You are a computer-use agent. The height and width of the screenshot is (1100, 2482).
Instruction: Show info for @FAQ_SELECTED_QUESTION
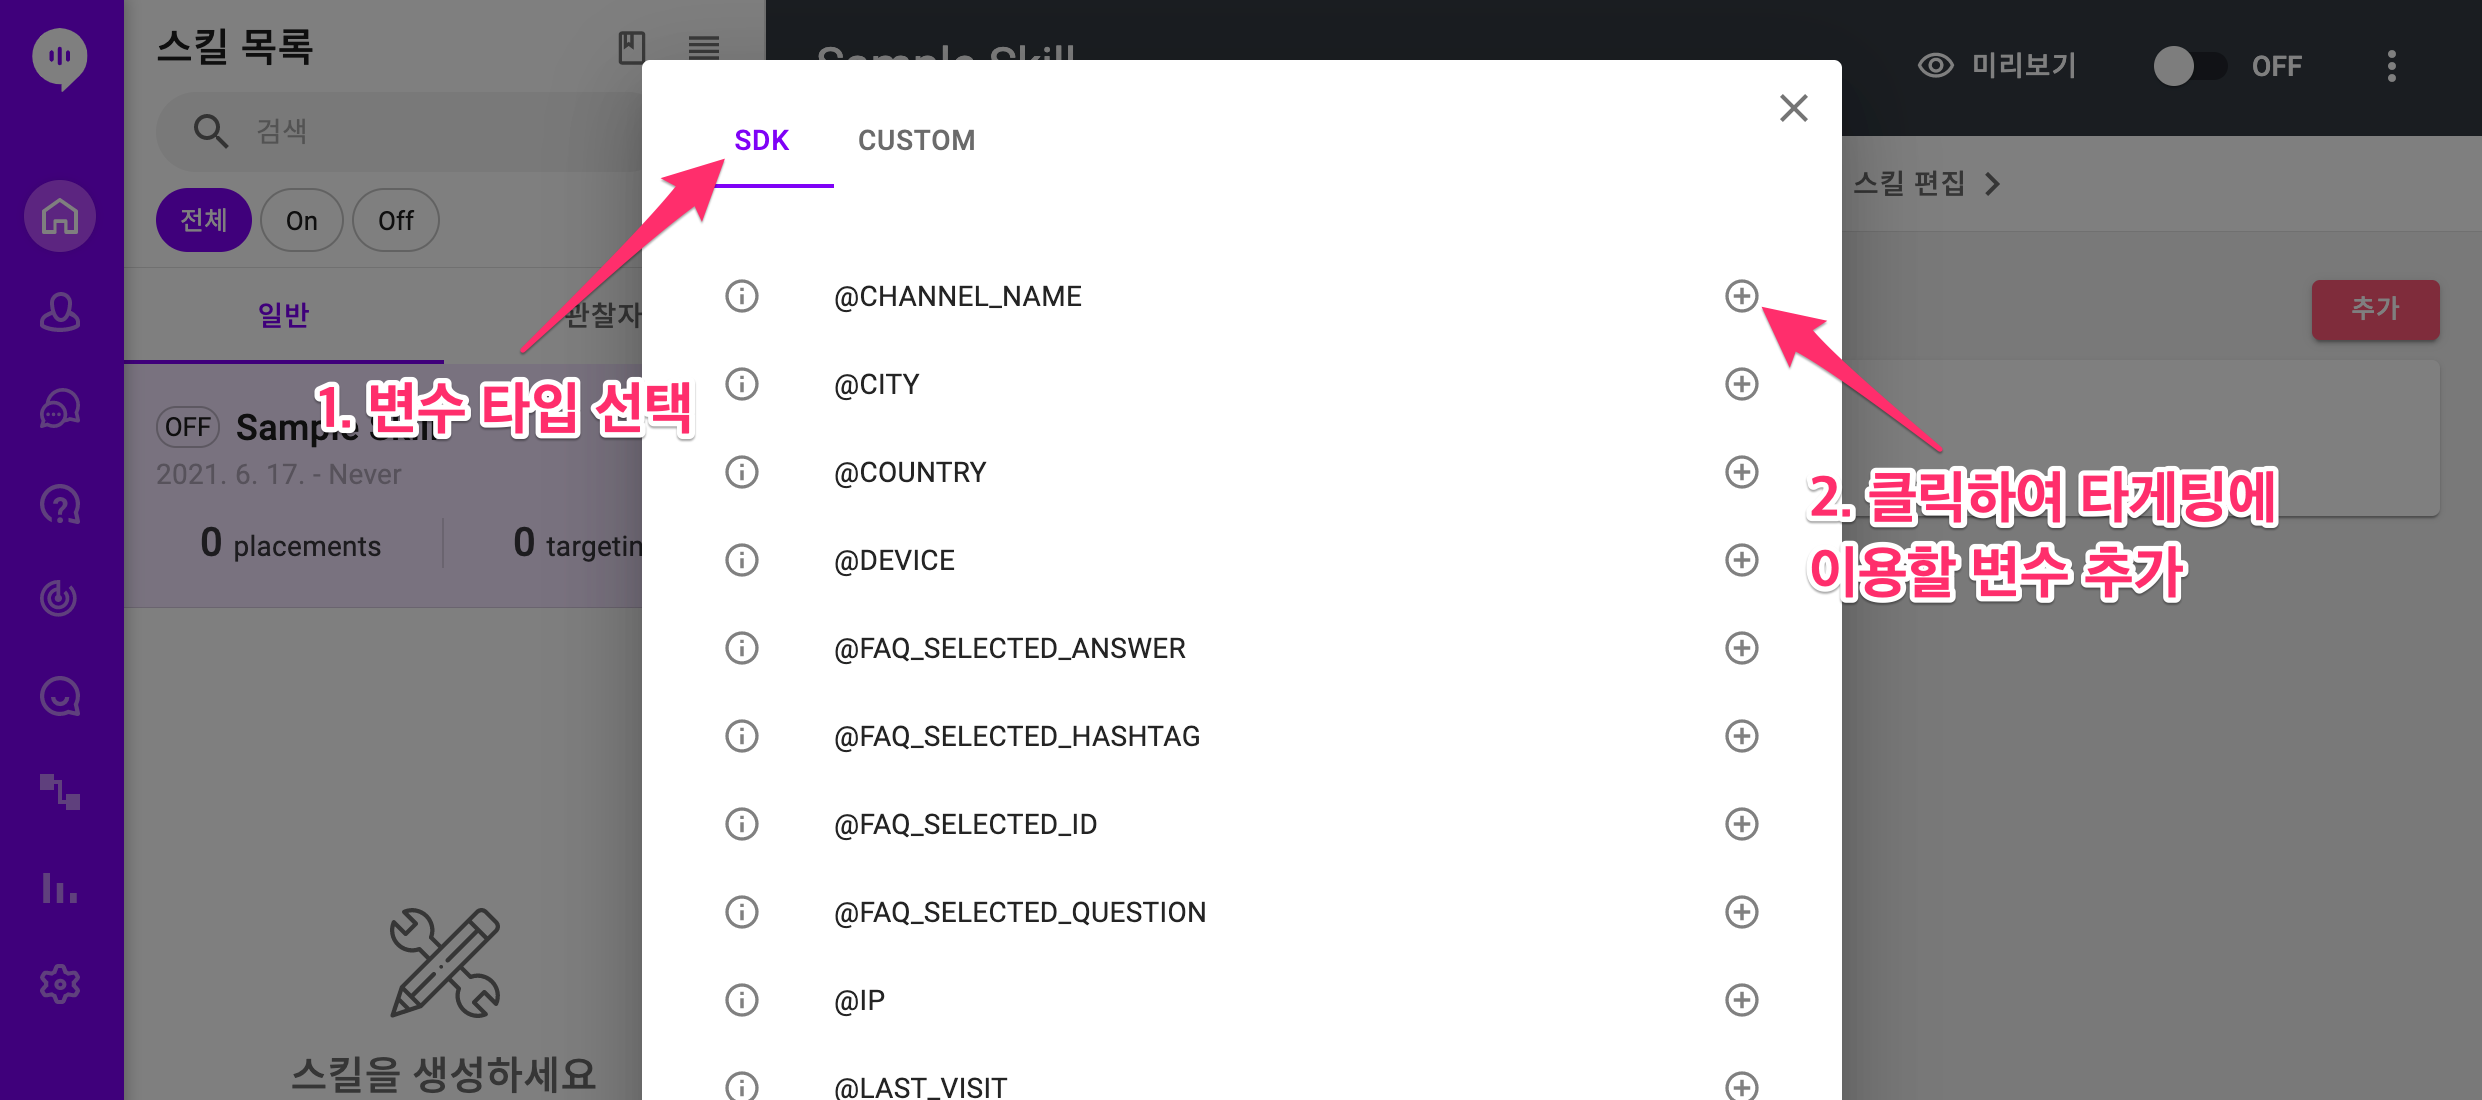click(x=742, y=912)
